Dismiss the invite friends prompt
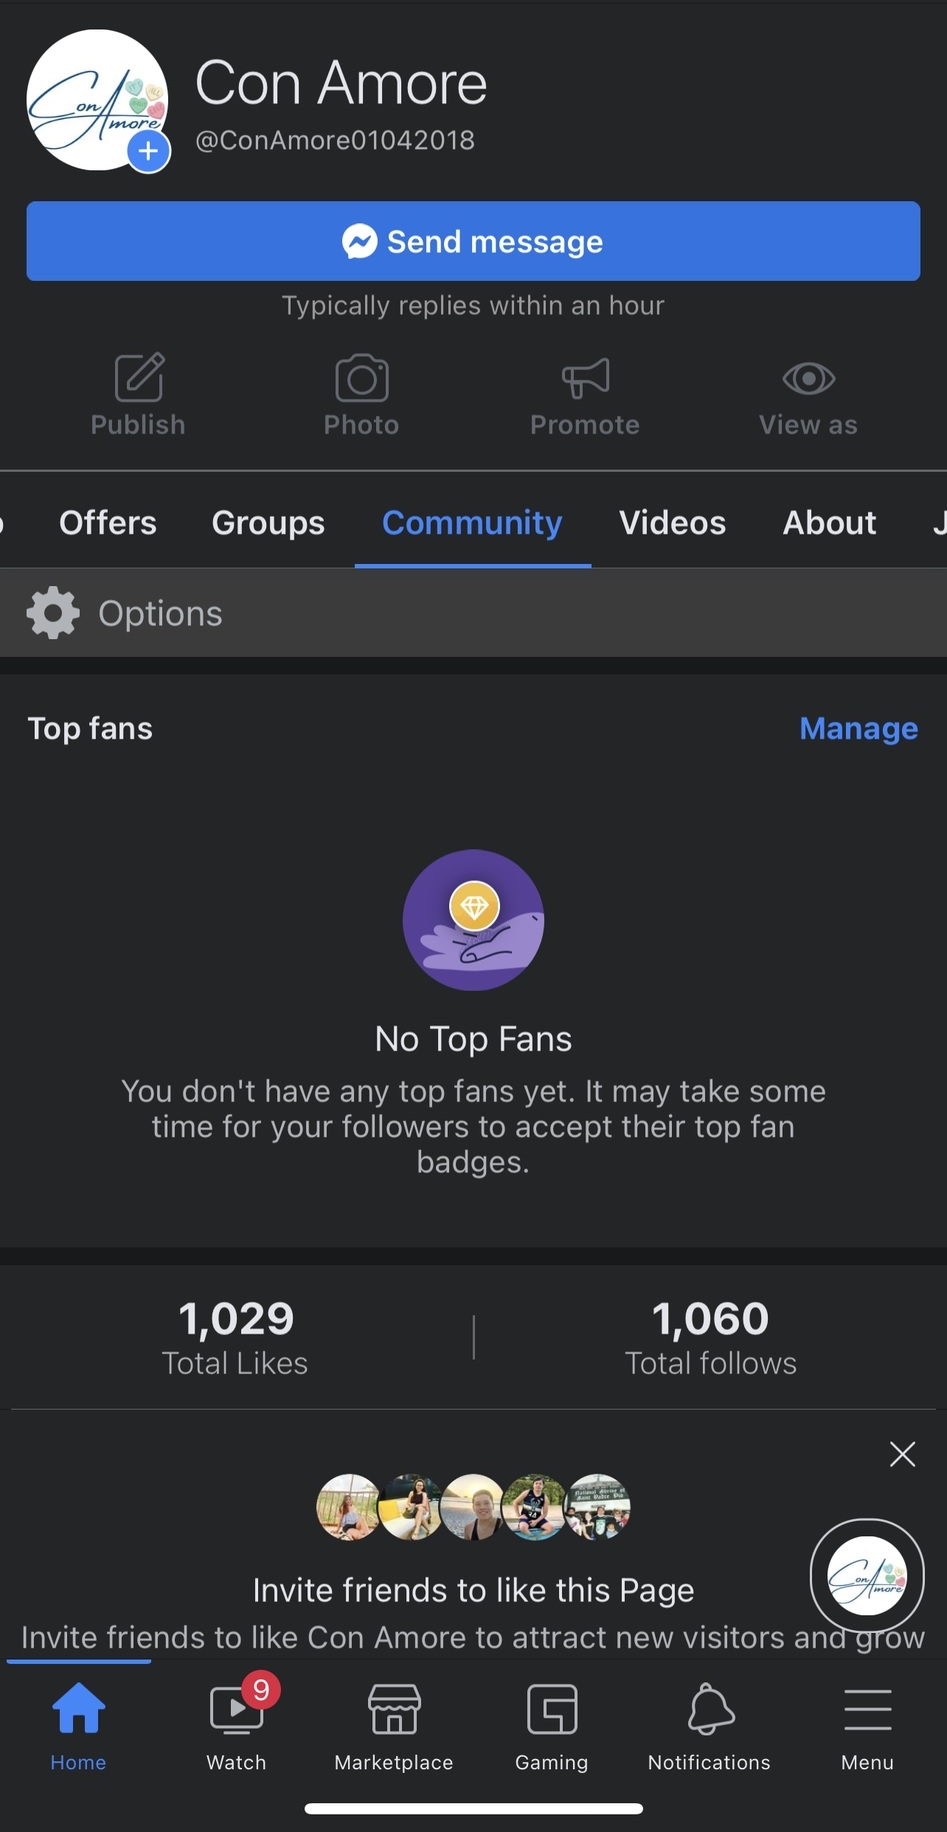This screenshot has width=947, height=1832. tap(902, 1454)
